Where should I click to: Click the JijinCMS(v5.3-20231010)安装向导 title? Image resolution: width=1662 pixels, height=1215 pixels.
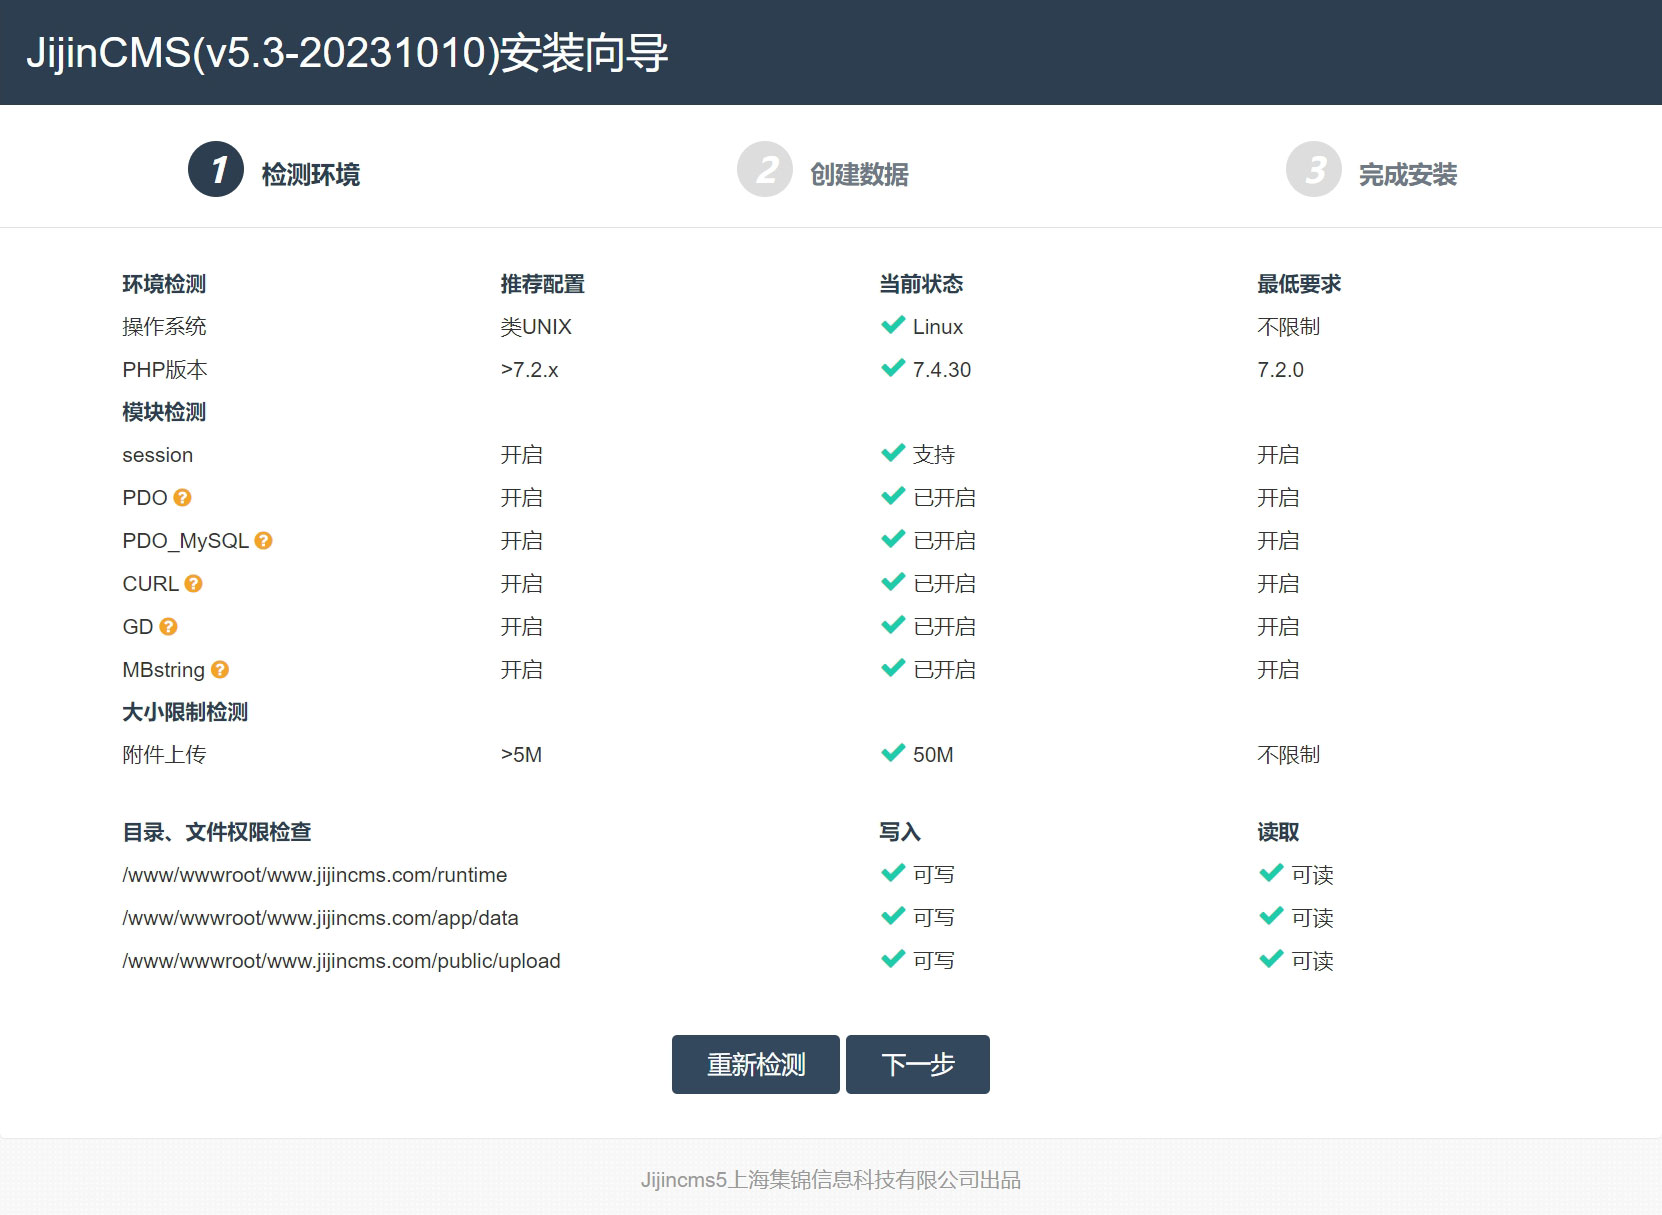point(347,53)
